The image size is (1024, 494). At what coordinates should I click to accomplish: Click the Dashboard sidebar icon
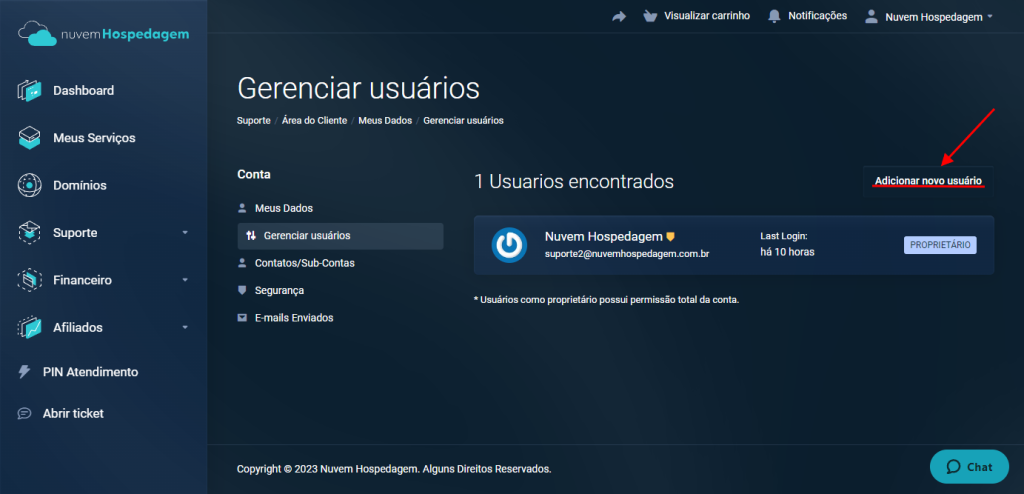[30, 91]
